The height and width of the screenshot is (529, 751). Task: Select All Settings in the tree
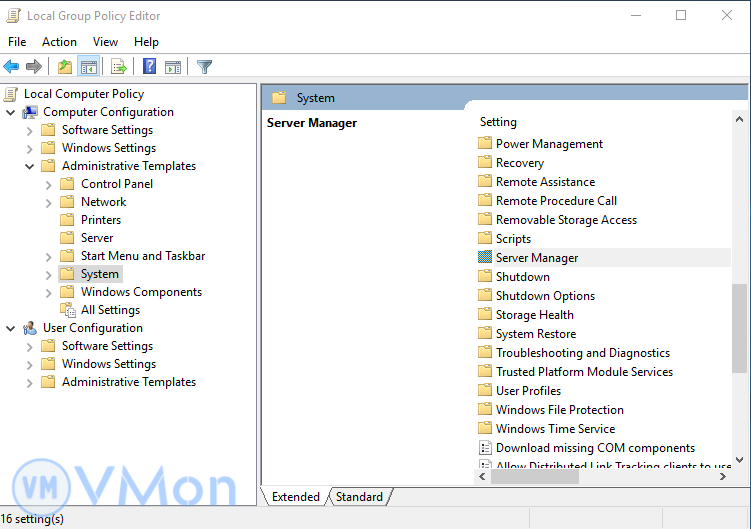(110, 310)
